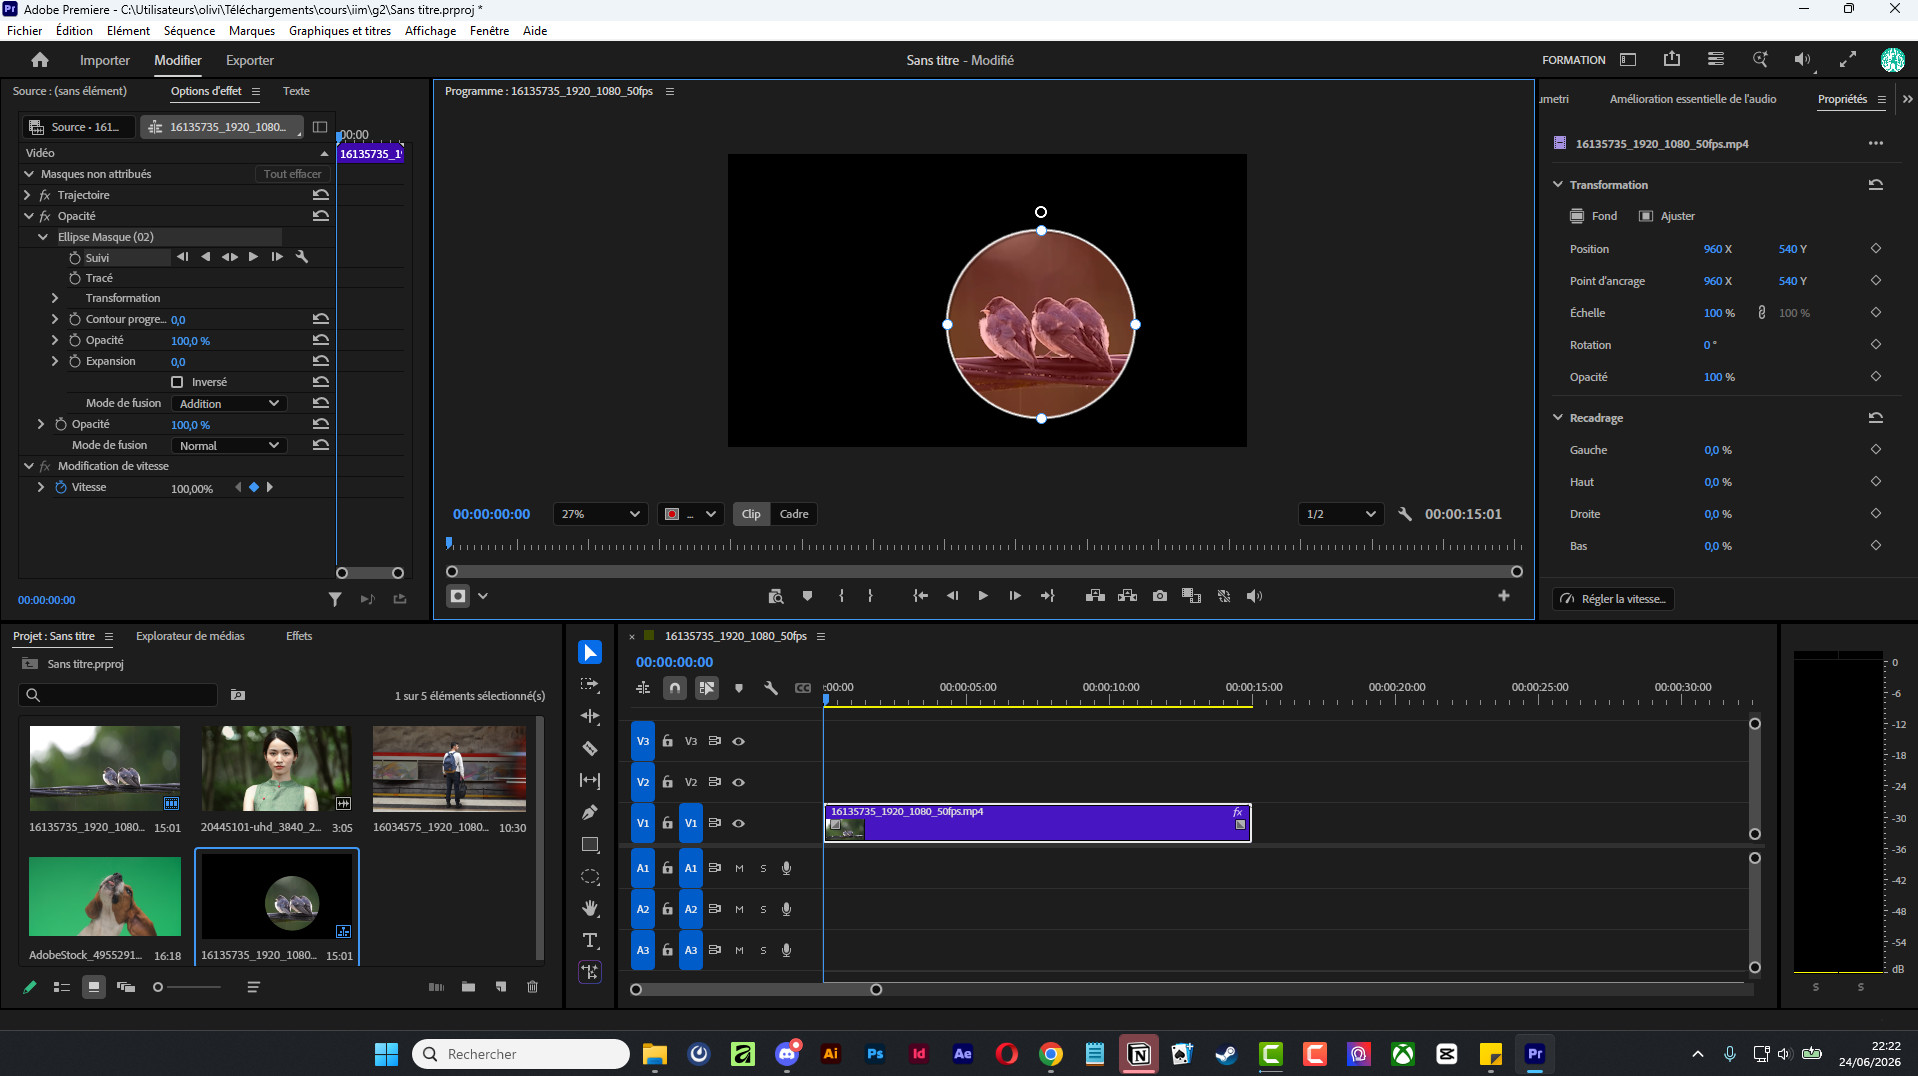
Task: Enable the Inversé mask checkbox
Action: click(x=177, y=382)
